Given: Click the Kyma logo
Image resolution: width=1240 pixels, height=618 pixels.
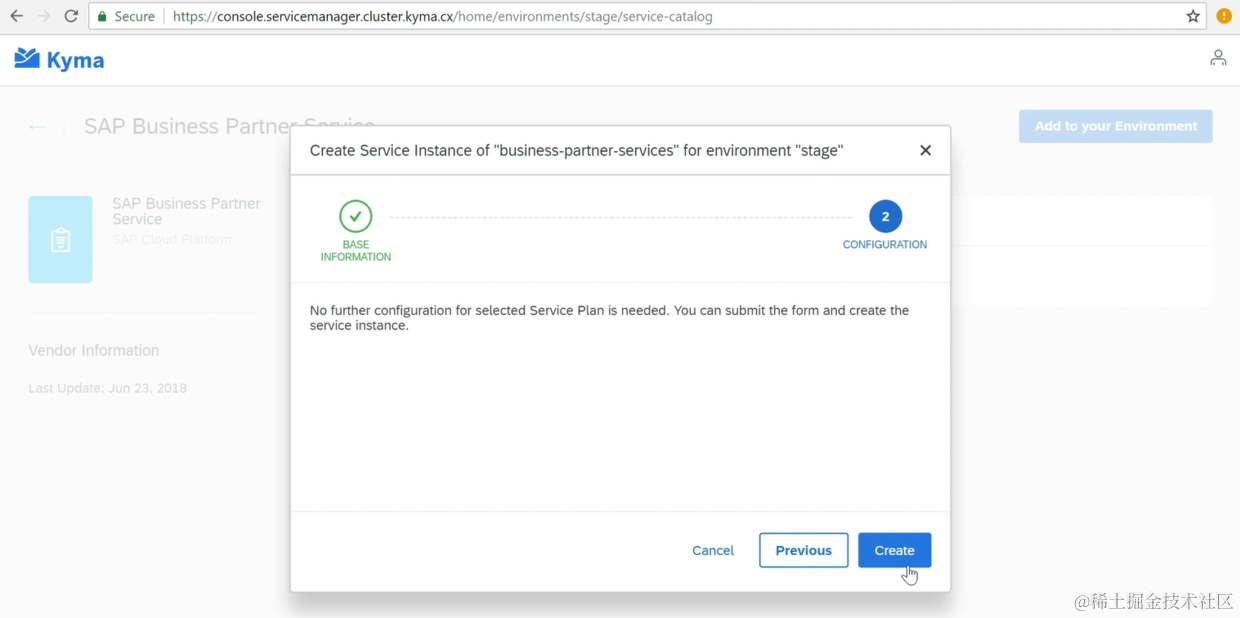Looking at the screenshot, I should 59,59.
